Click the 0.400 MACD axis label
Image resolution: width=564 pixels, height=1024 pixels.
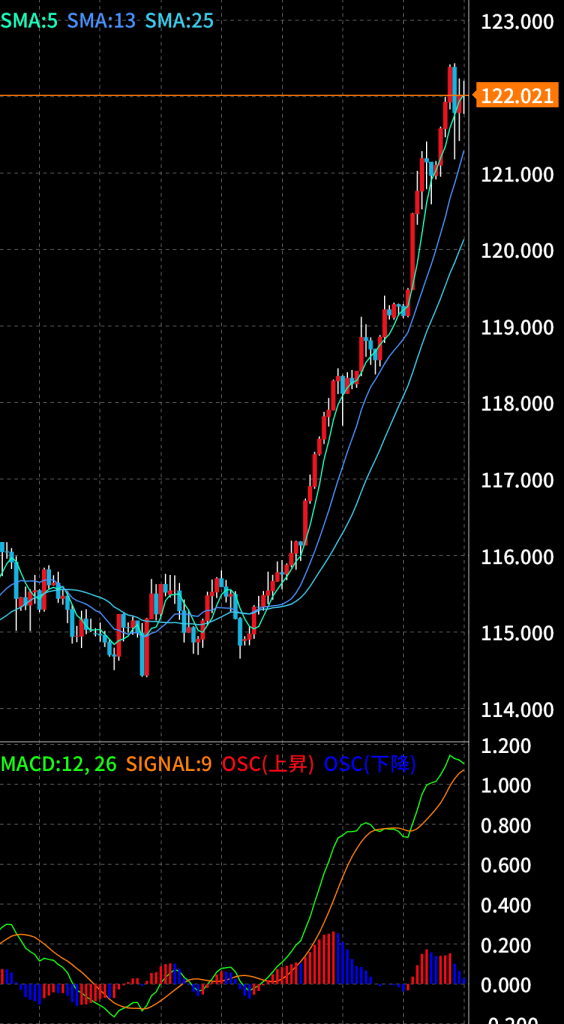tap(506, 906)
